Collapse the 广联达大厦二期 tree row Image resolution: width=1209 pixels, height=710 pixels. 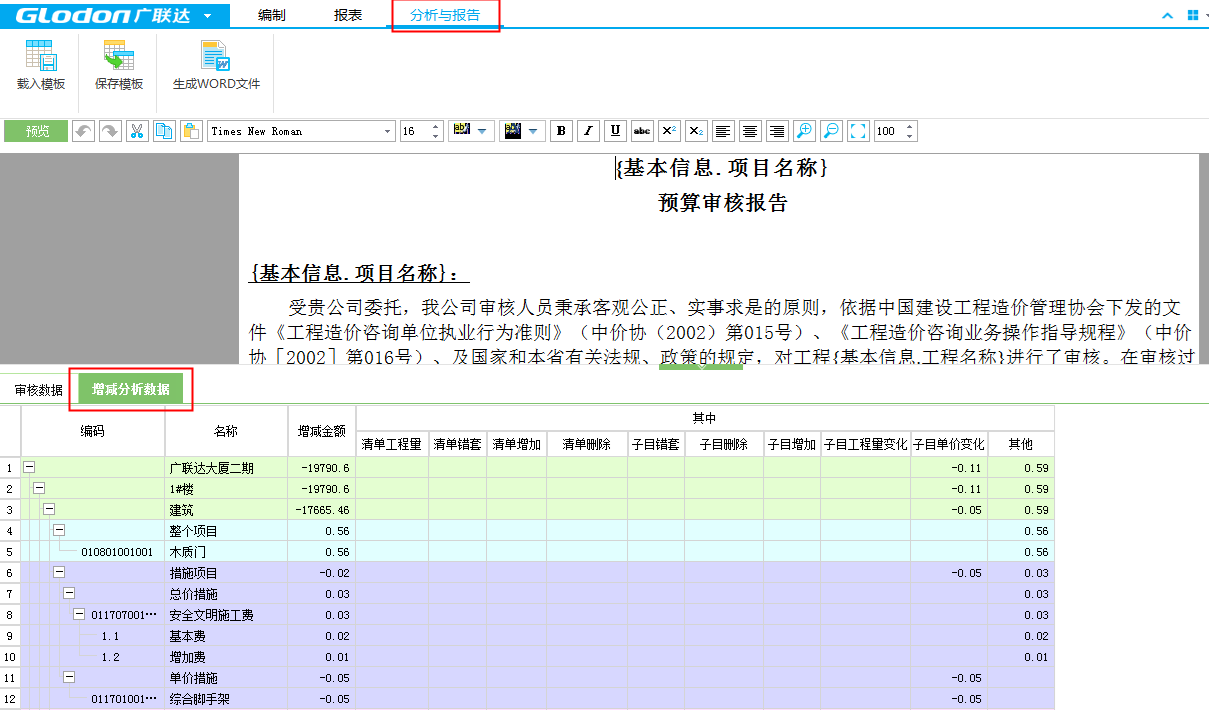(28, 468)
